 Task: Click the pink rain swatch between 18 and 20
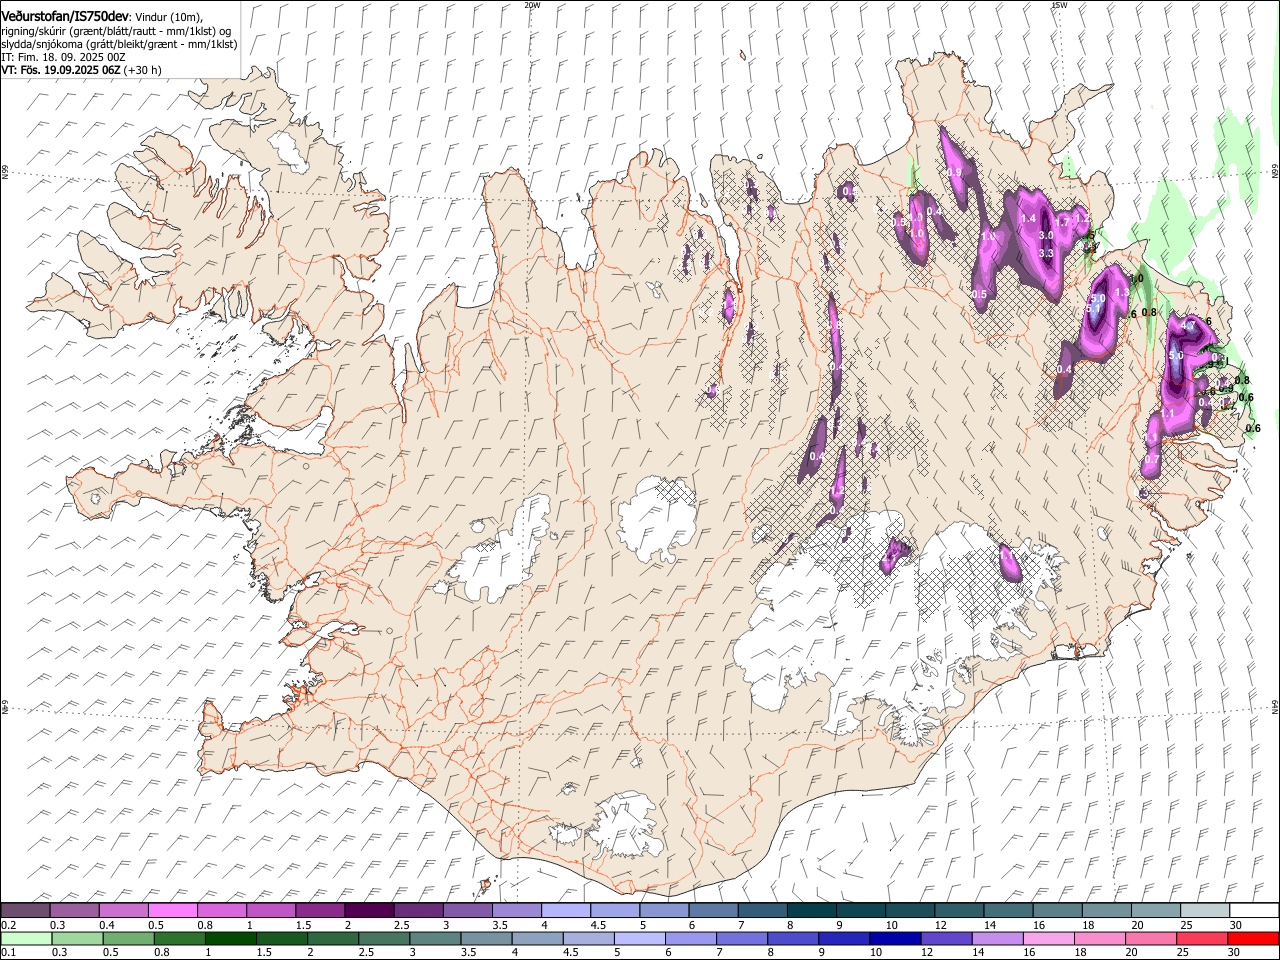pos(1099,939)
